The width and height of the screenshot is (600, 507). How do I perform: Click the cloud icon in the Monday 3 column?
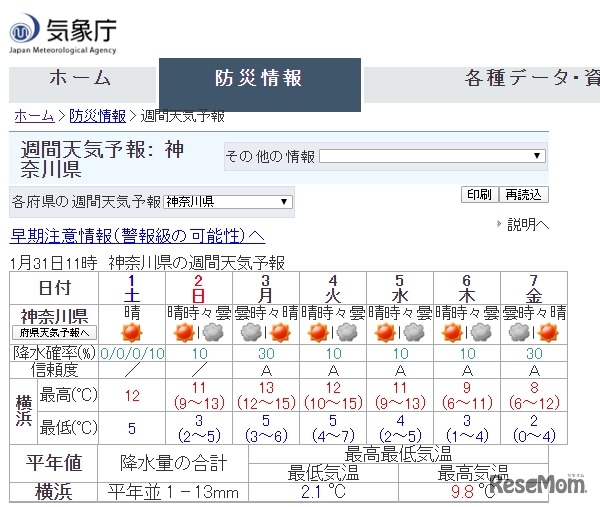coord(251,332)
